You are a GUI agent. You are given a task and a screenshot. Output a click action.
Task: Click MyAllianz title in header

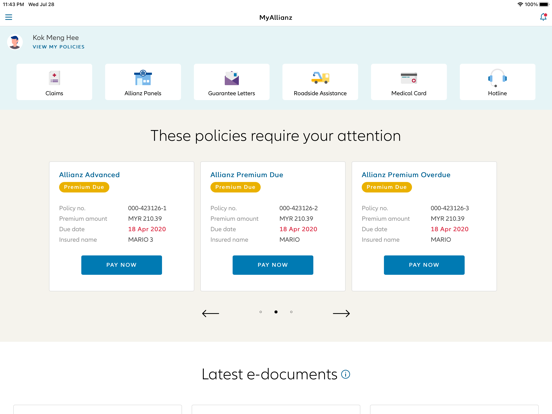coord(276,17)
